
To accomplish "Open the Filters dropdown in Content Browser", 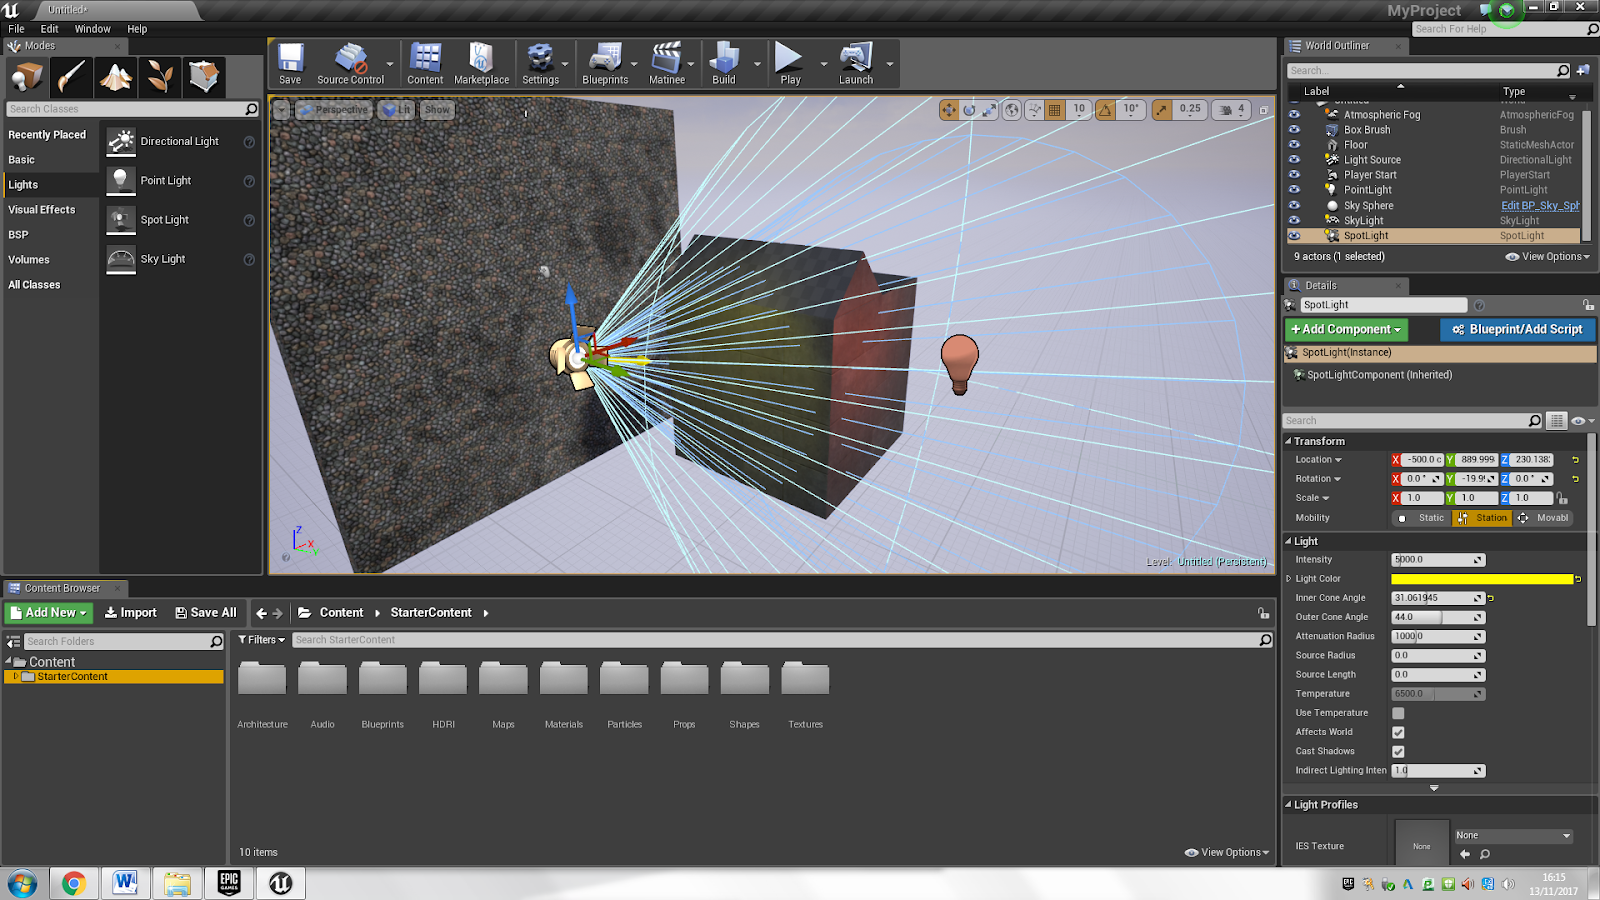I will pos(262,640).
